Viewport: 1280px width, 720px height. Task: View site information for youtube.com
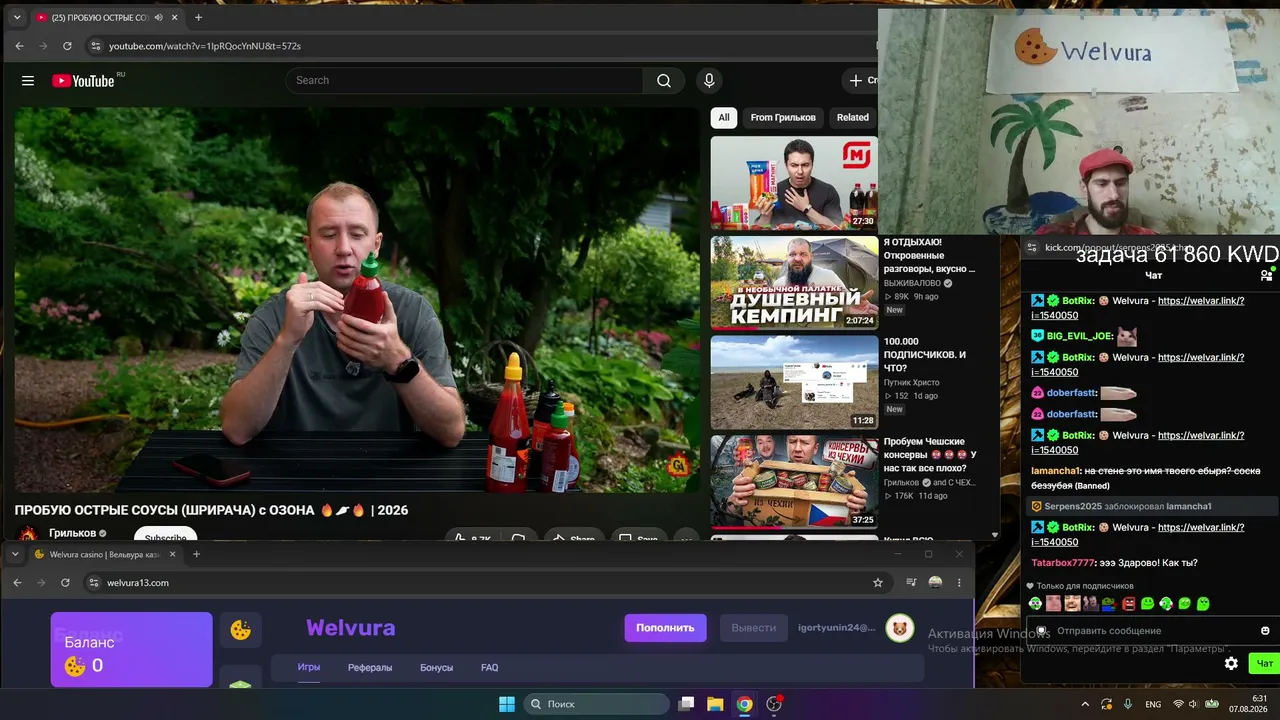click(96, 46)
